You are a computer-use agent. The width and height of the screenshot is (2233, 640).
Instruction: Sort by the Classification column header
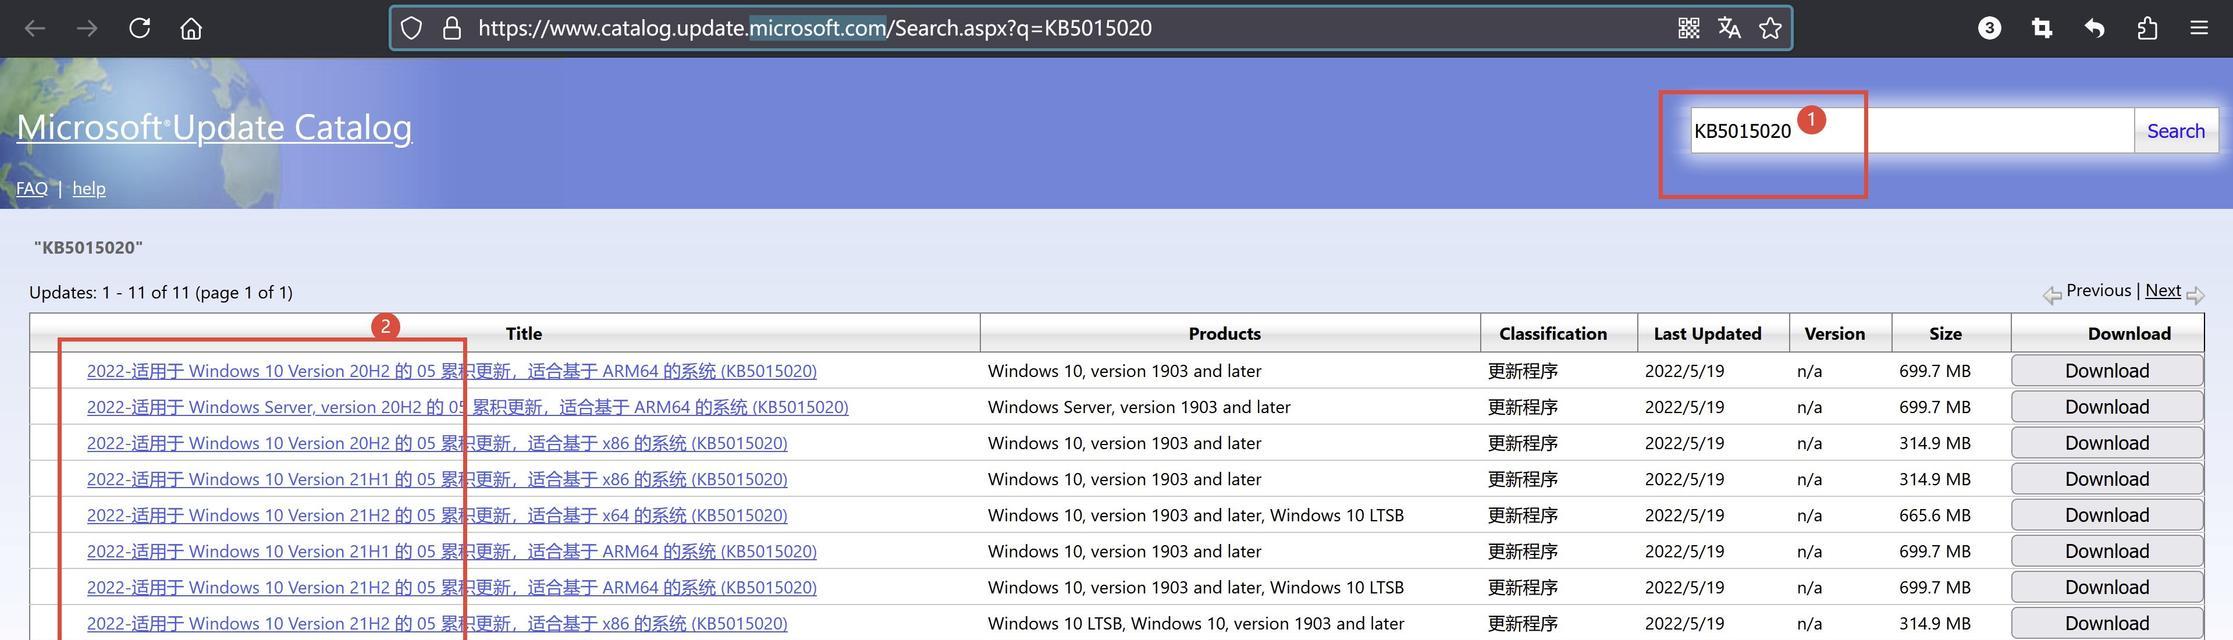(1553, 333)
